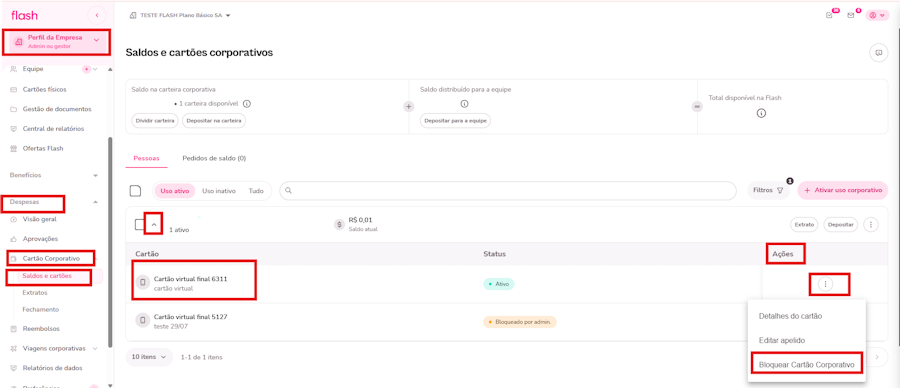Tick the select-all checkbox above the list

[135, 191]
